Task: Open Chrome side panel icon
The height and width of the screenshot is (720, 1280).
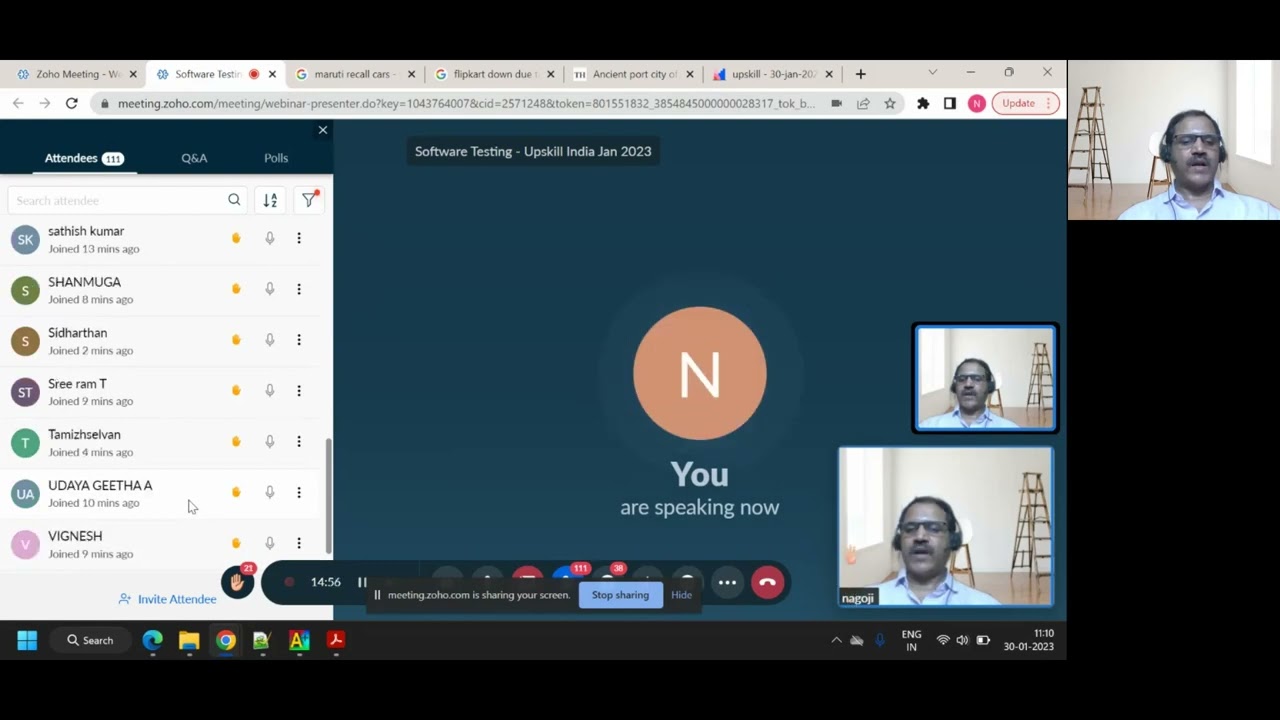Action: point(950,103)
